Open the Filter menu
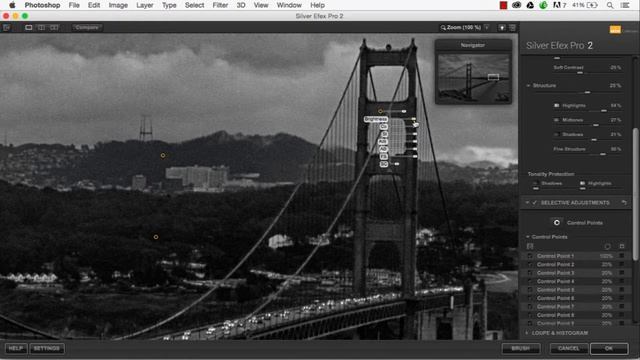The image size is (640, 360). point(220,5)
